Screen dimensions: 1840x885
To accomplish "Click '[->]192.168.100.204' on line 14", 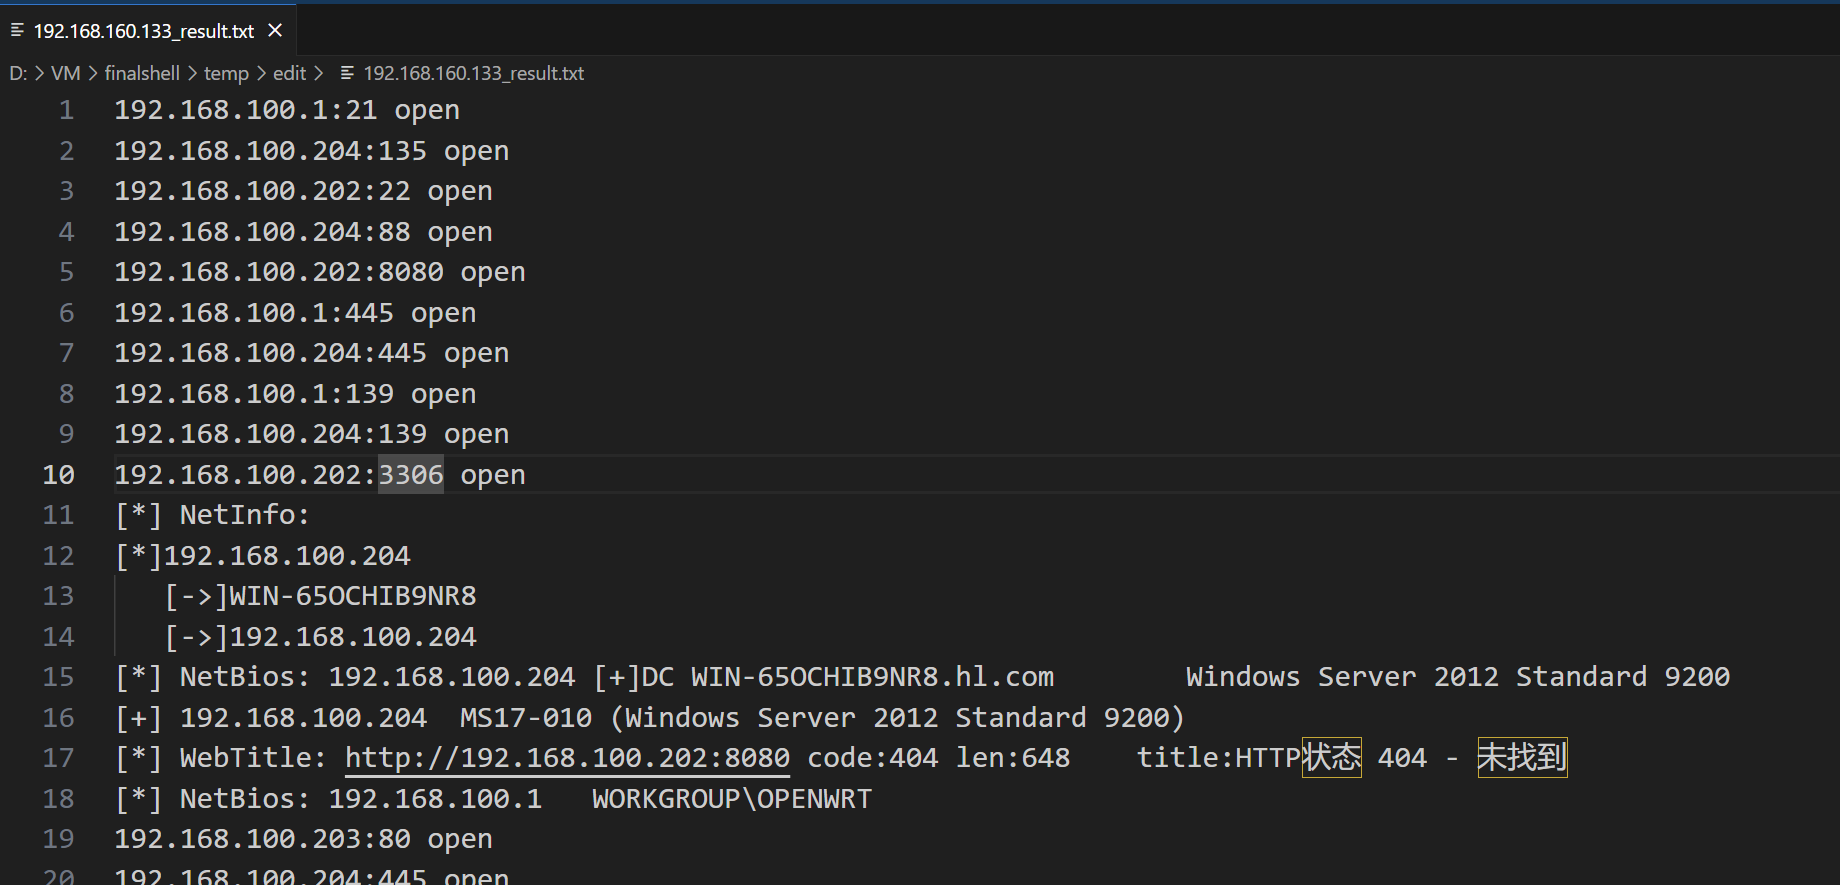I will (320, 637).
